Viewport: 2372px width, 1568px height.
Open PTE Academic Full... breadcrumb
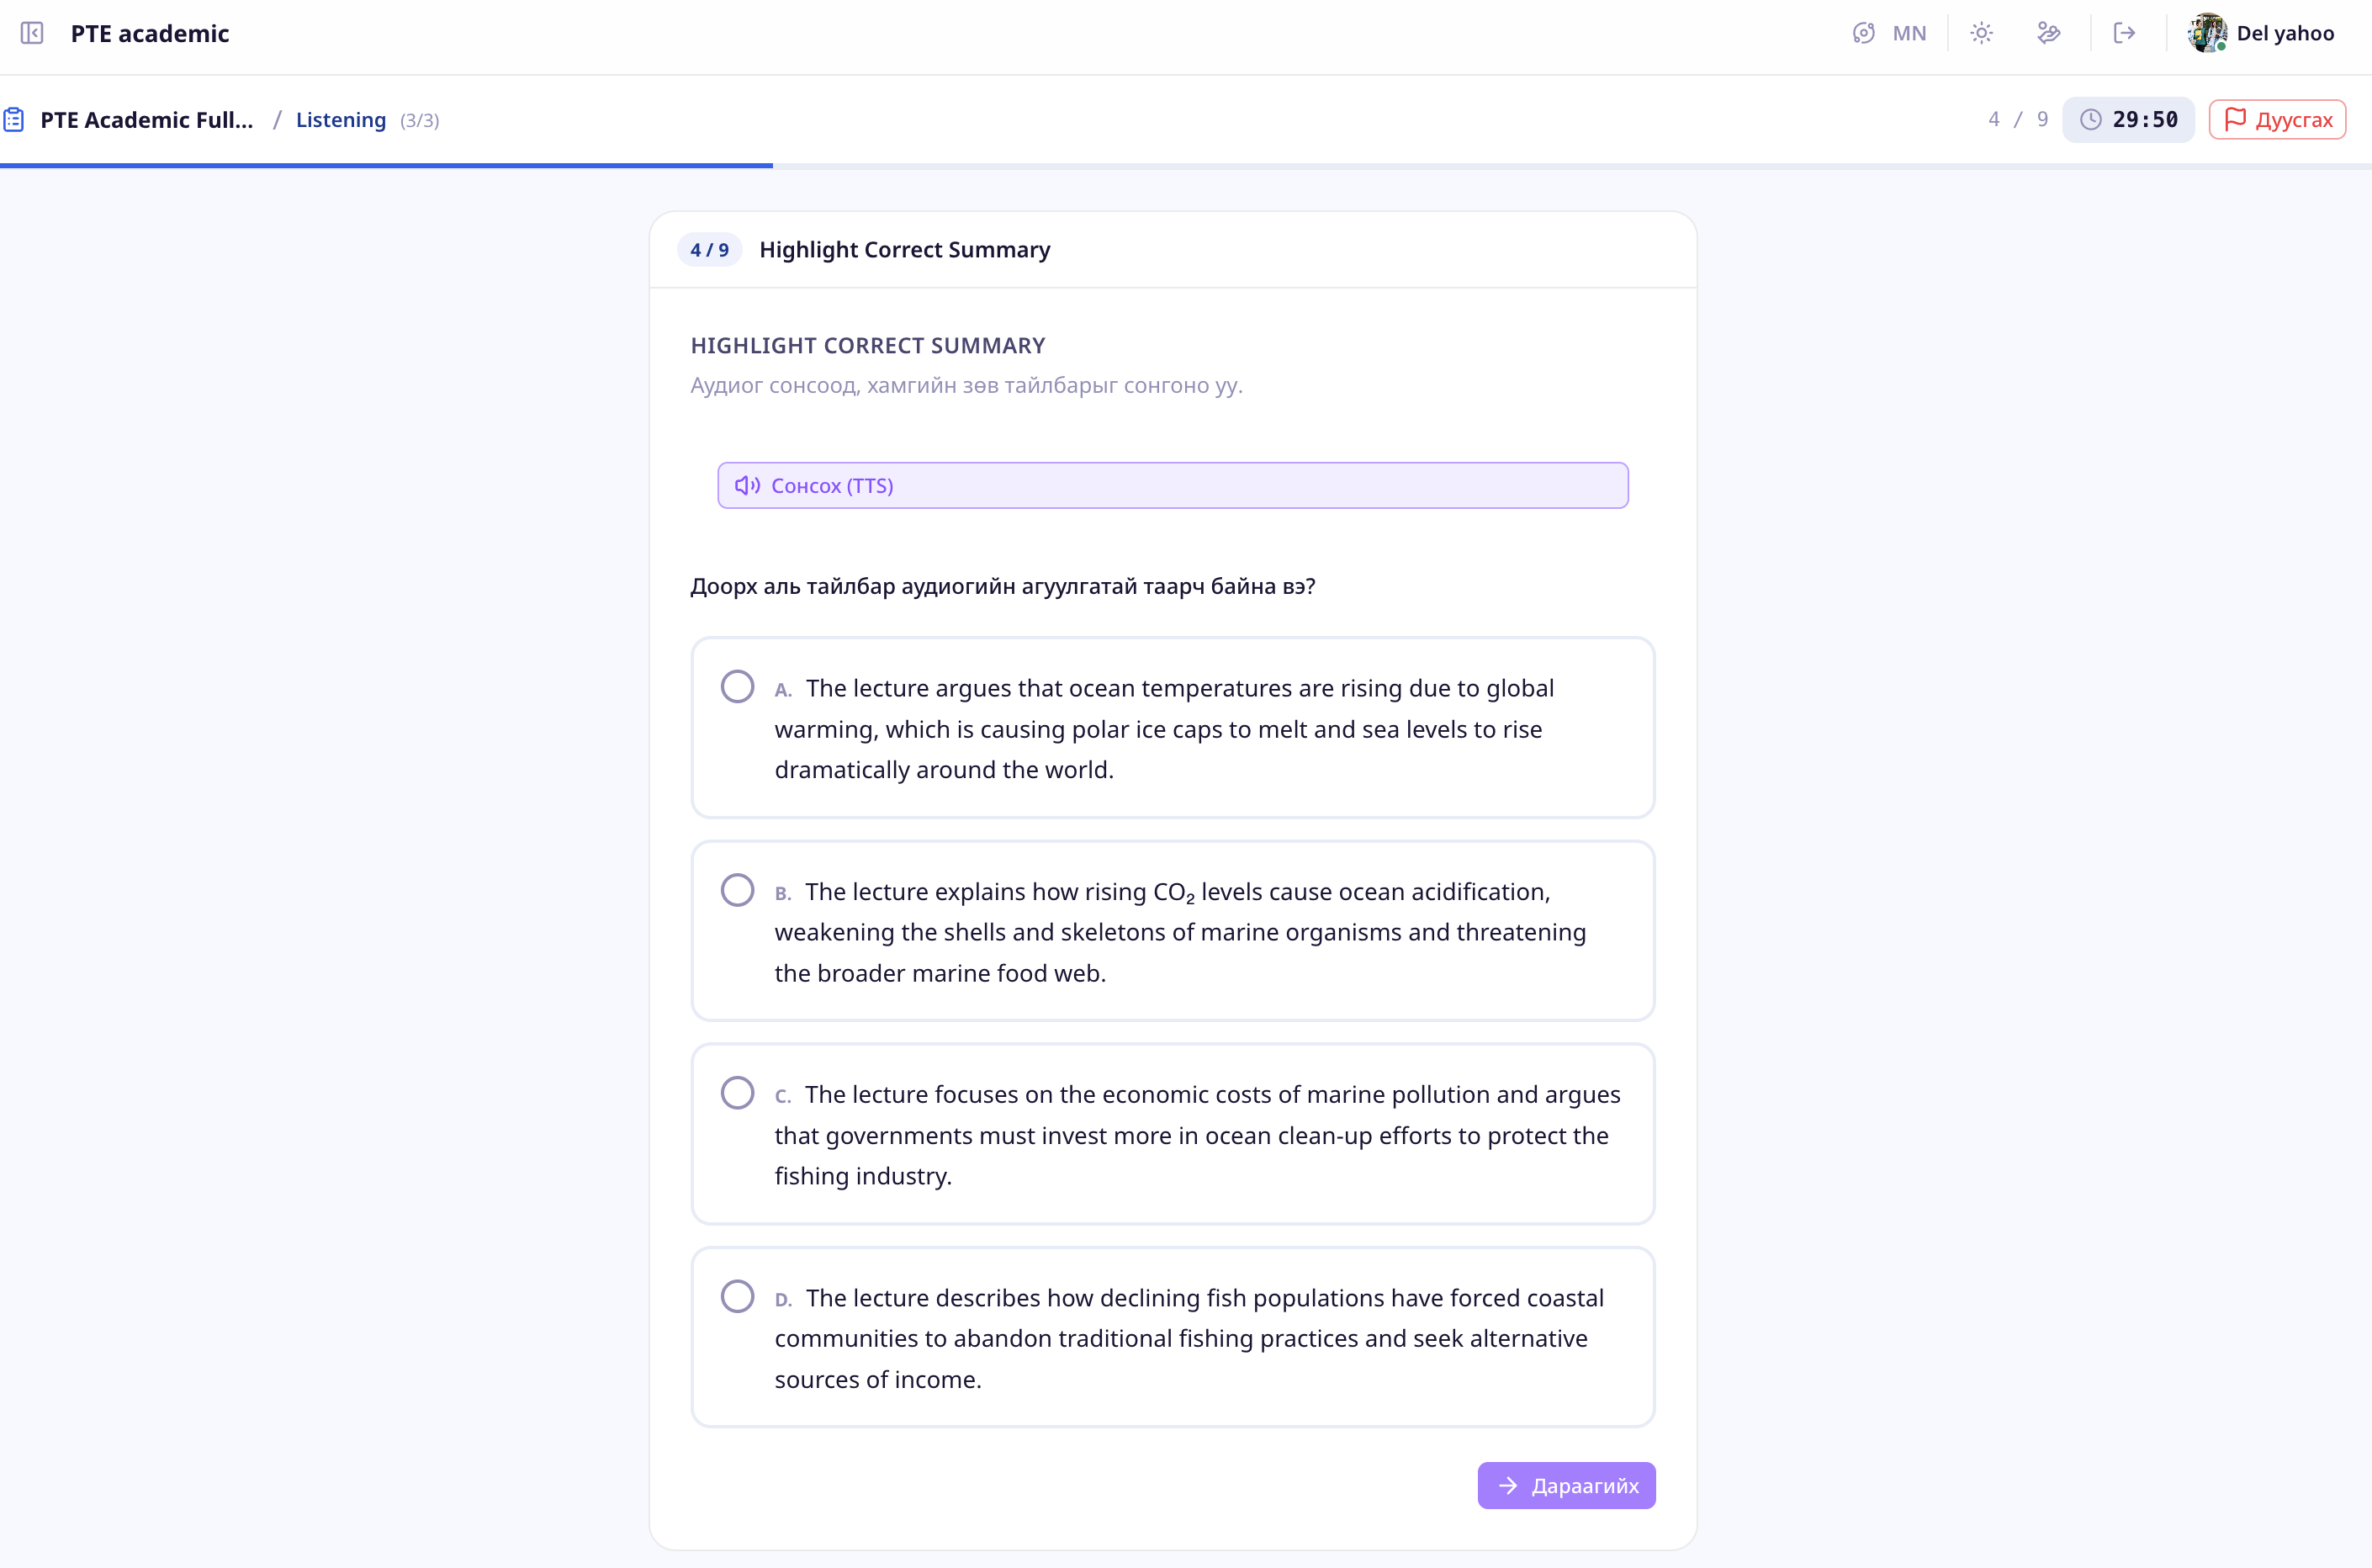(147, 120)
